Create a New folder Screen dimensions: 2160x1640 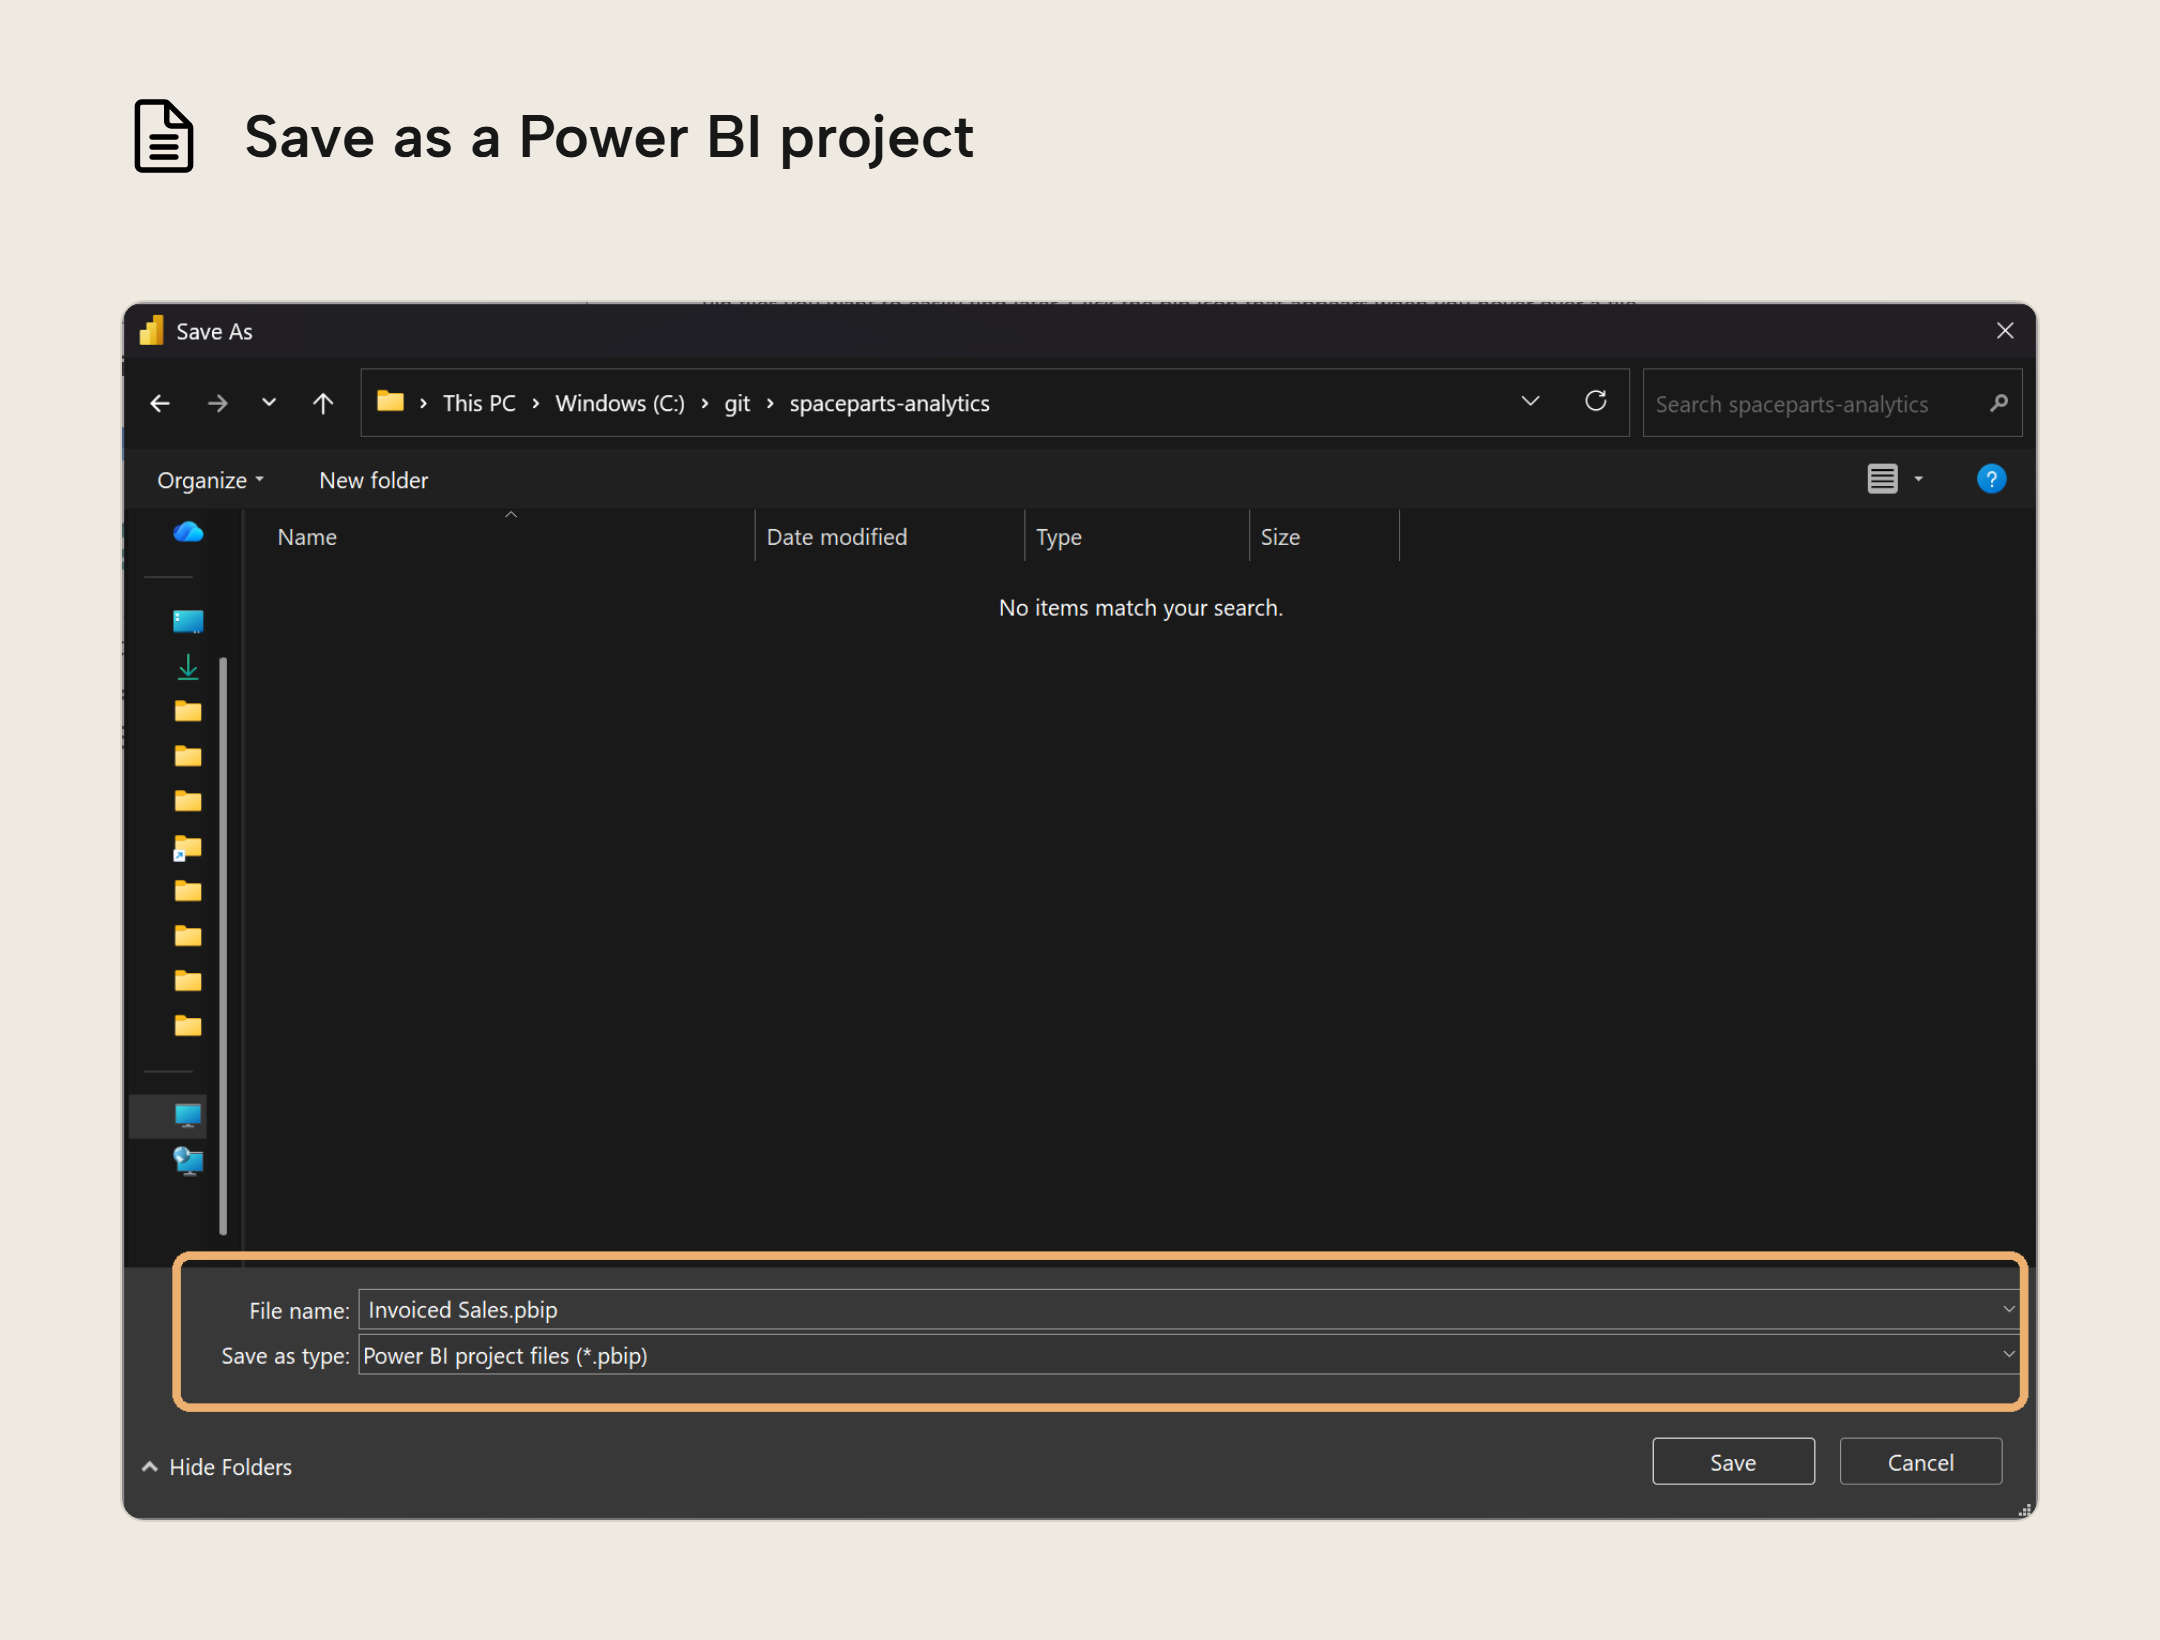click(x=373, y=480)
